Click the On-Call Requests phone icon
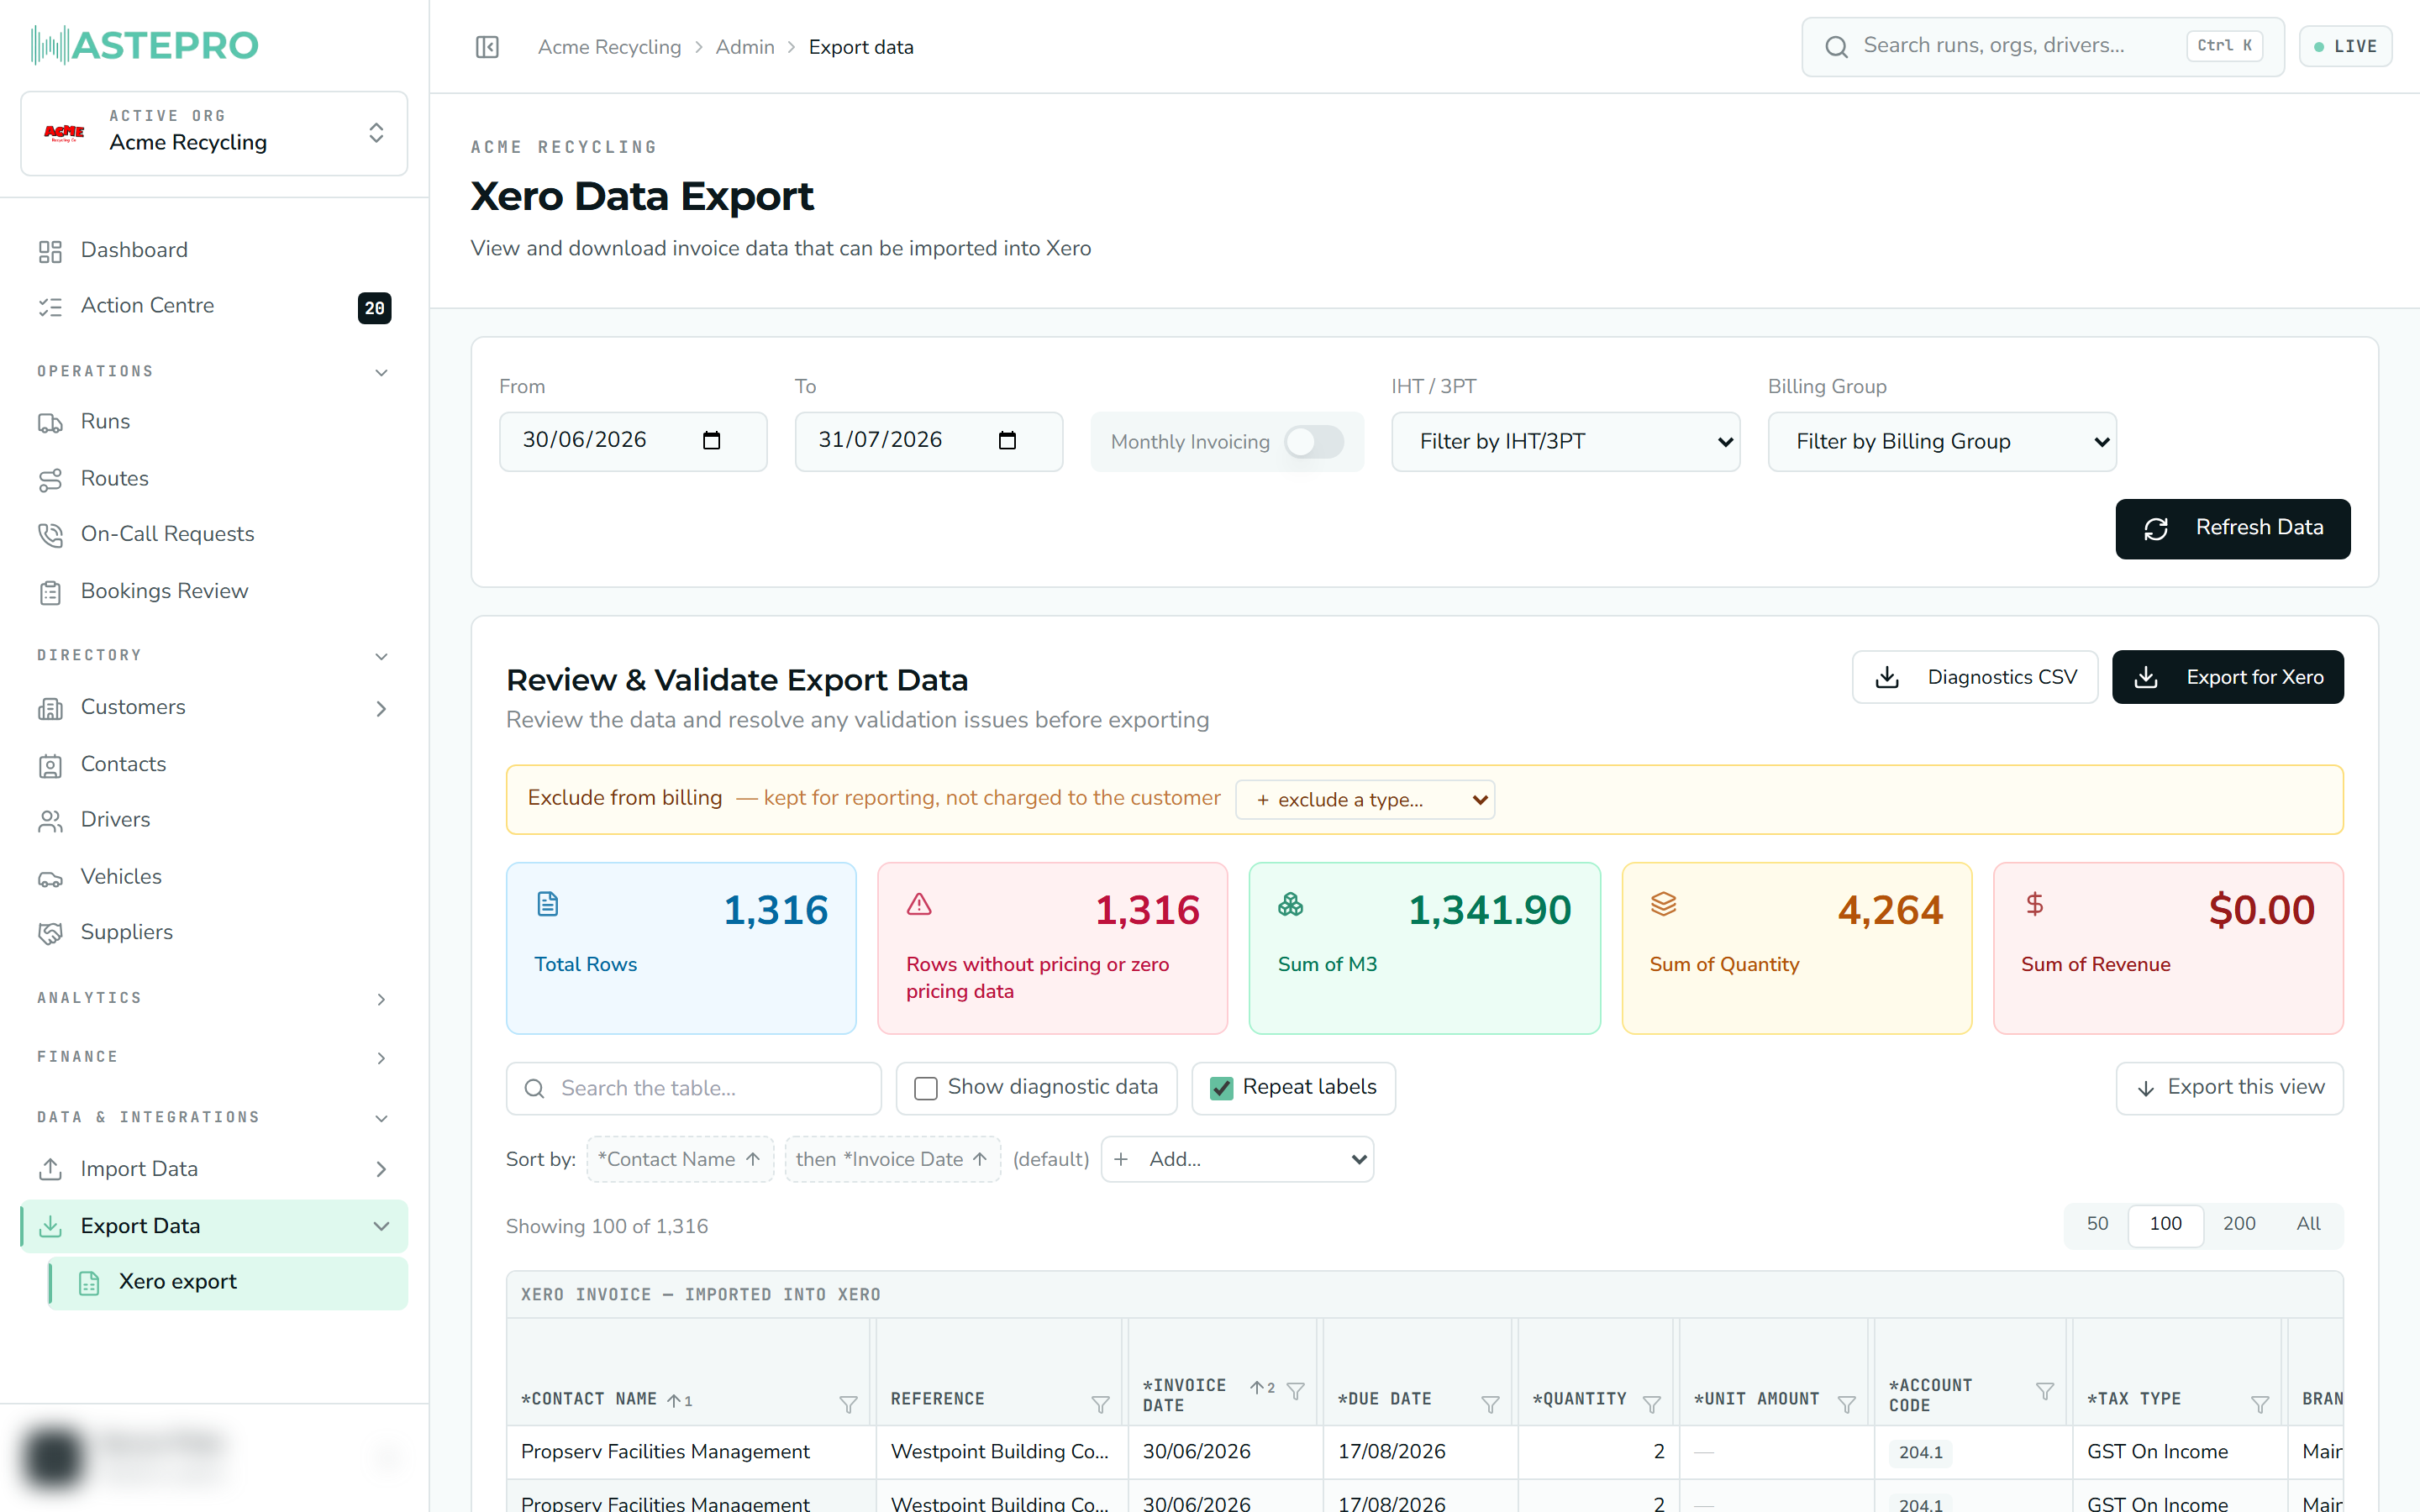 [x=50, y=535]
